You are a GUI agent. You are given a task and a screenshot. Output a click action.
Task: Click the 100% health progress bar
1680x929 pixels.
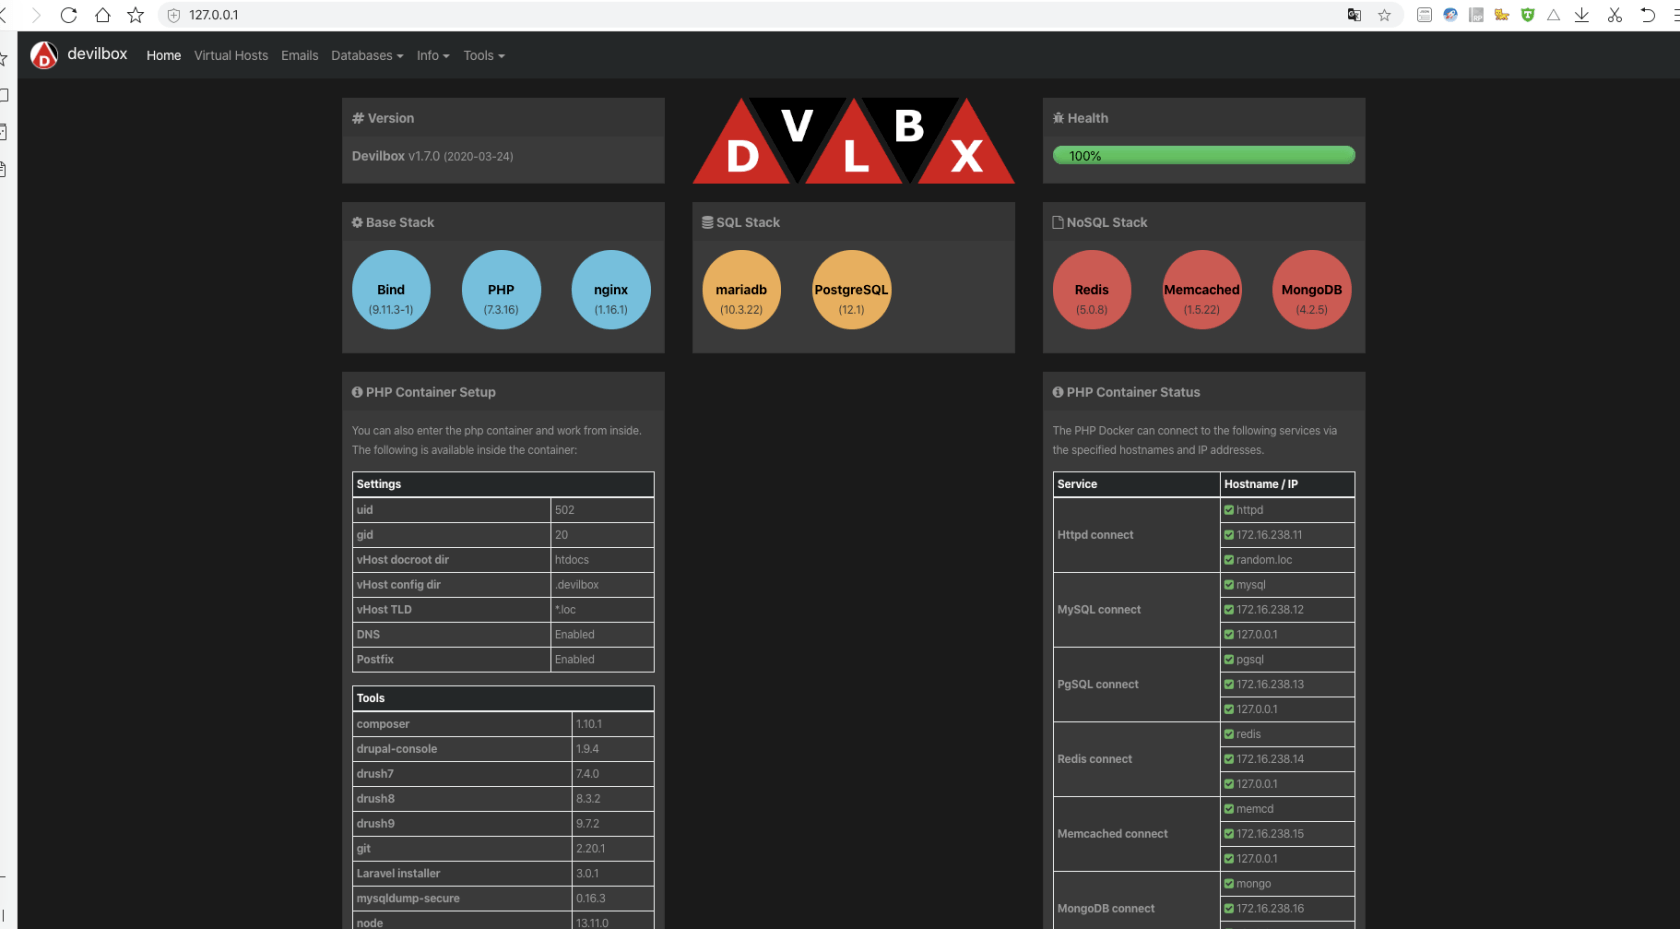(1204, 155)
